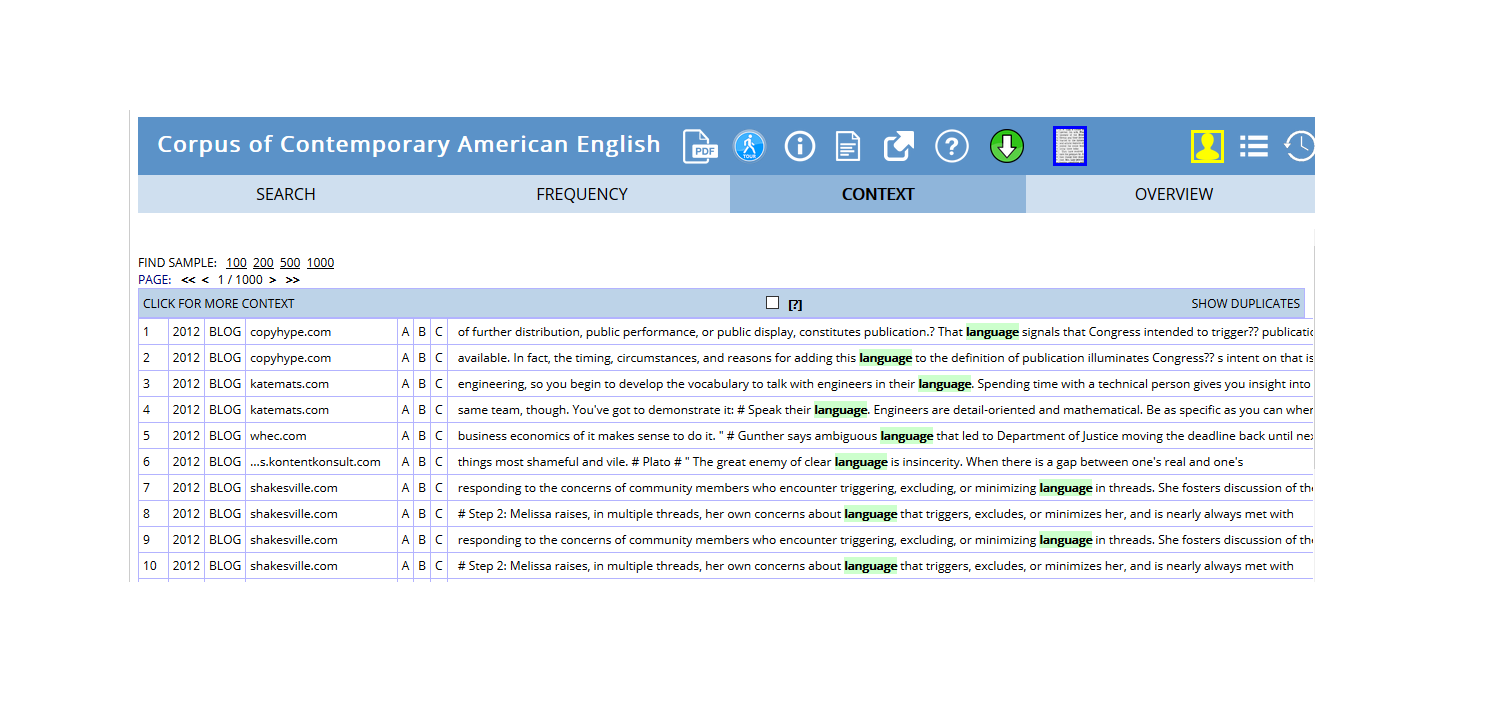Click the PDF document icon
The width and height of the screenshot is (1494, 701).
click(701, 147)
